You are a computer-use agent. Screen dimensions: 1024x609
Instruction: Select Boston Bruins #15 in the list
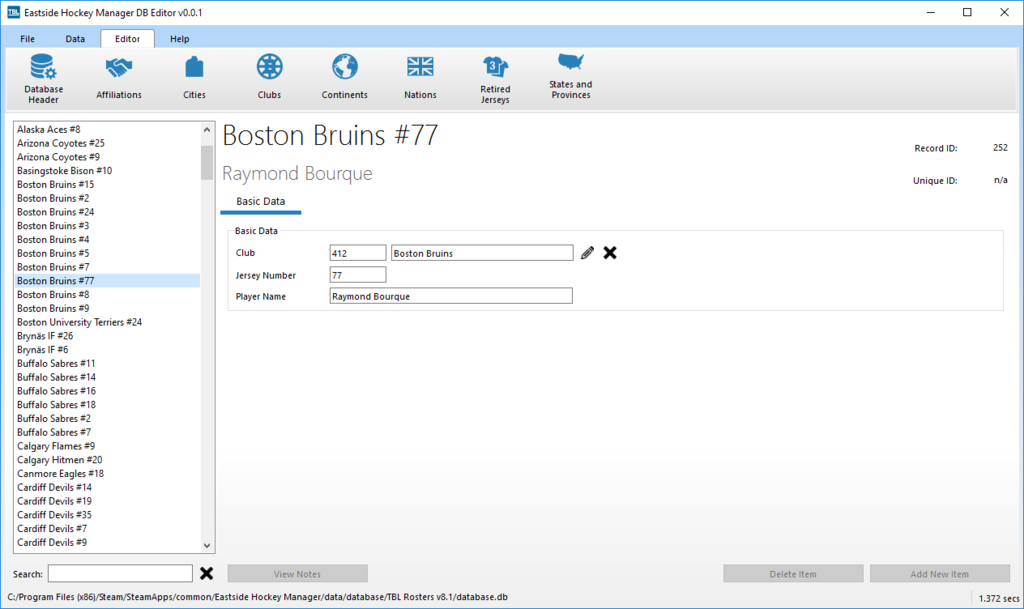click(x=107, y=184)
